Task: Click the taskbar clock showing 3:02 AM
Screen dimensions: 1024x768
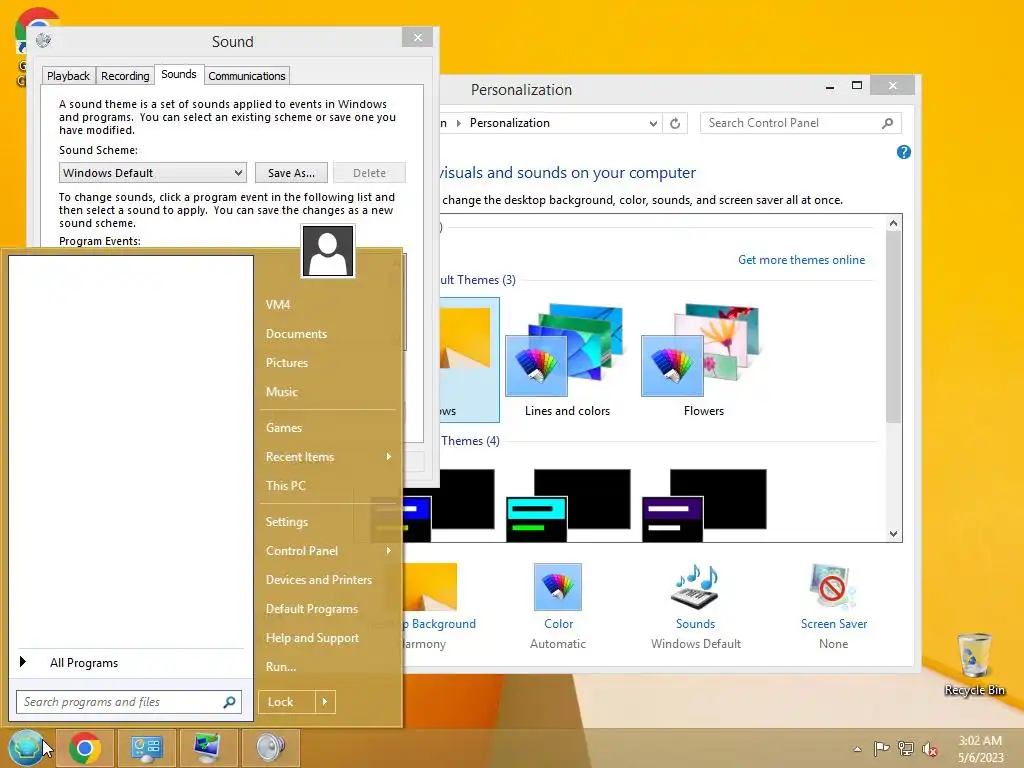Action: tap(980, 749)
